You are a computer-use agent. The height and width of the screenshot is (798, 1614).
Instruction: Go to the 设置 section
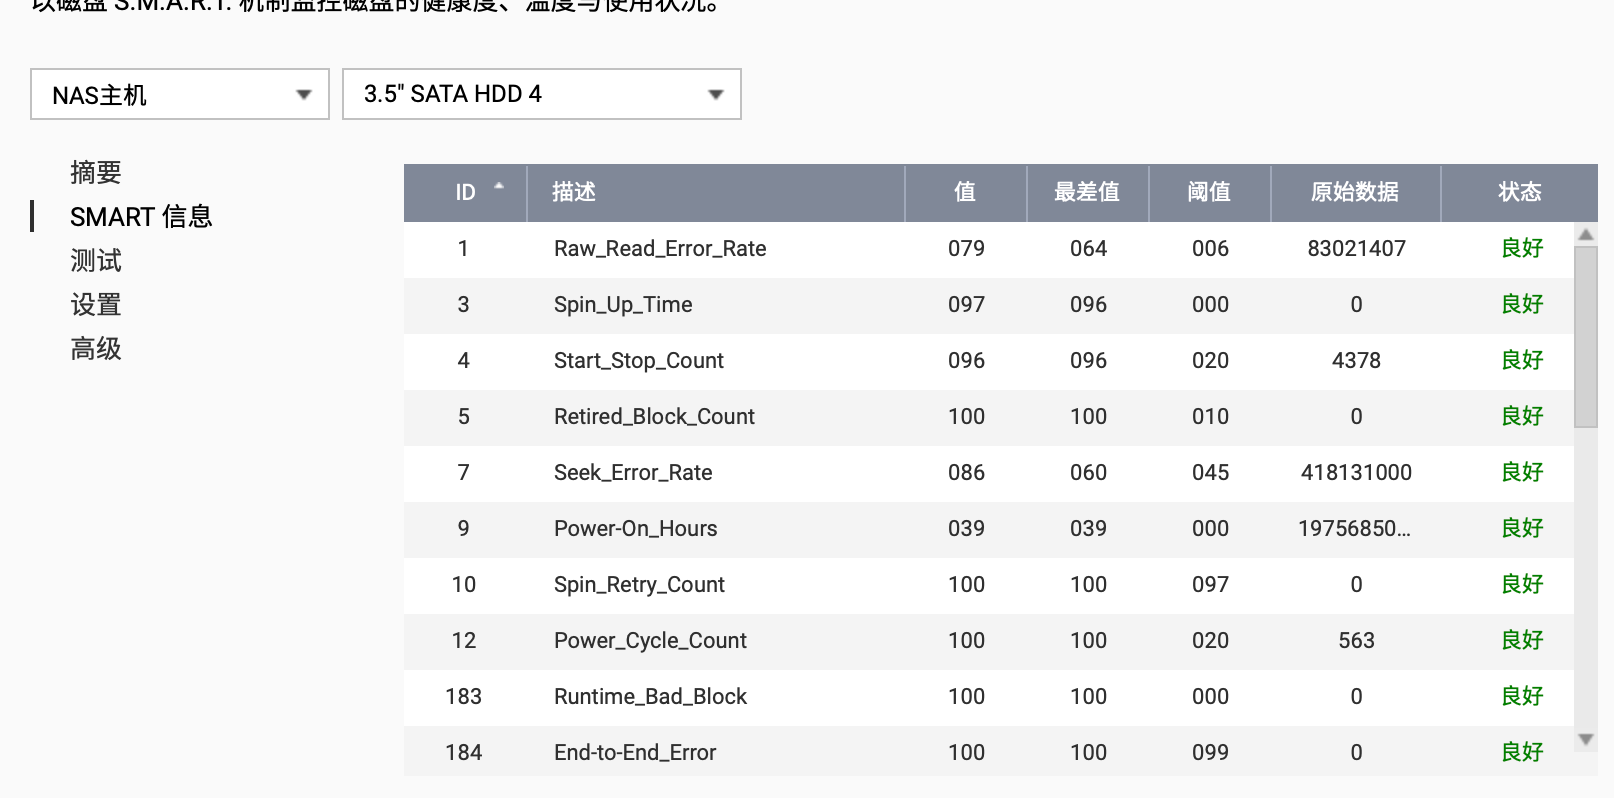pyautogui.click(x=96, y=305)
